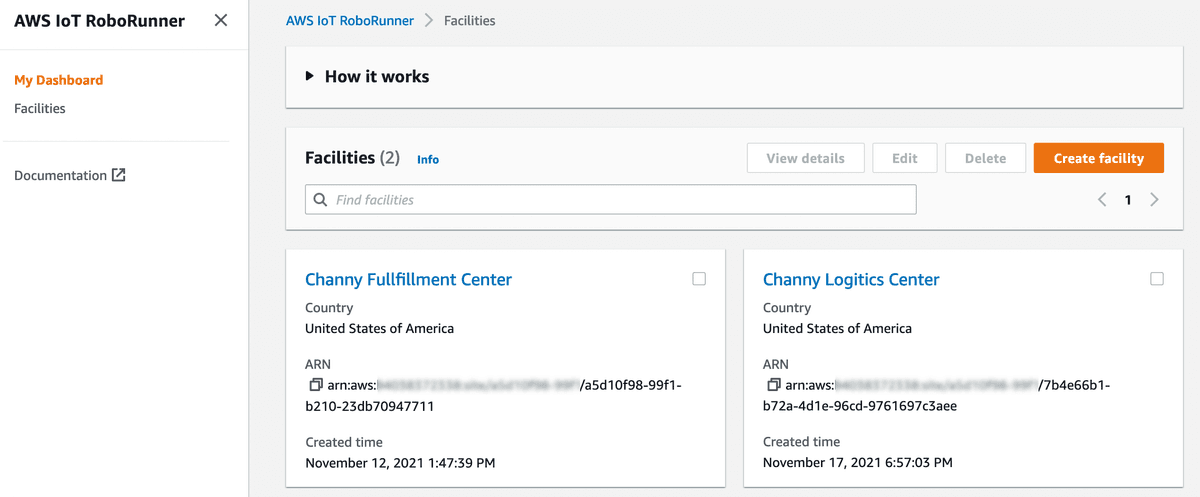Click the Delete button
1200x497 pixels.
point(985,158)
